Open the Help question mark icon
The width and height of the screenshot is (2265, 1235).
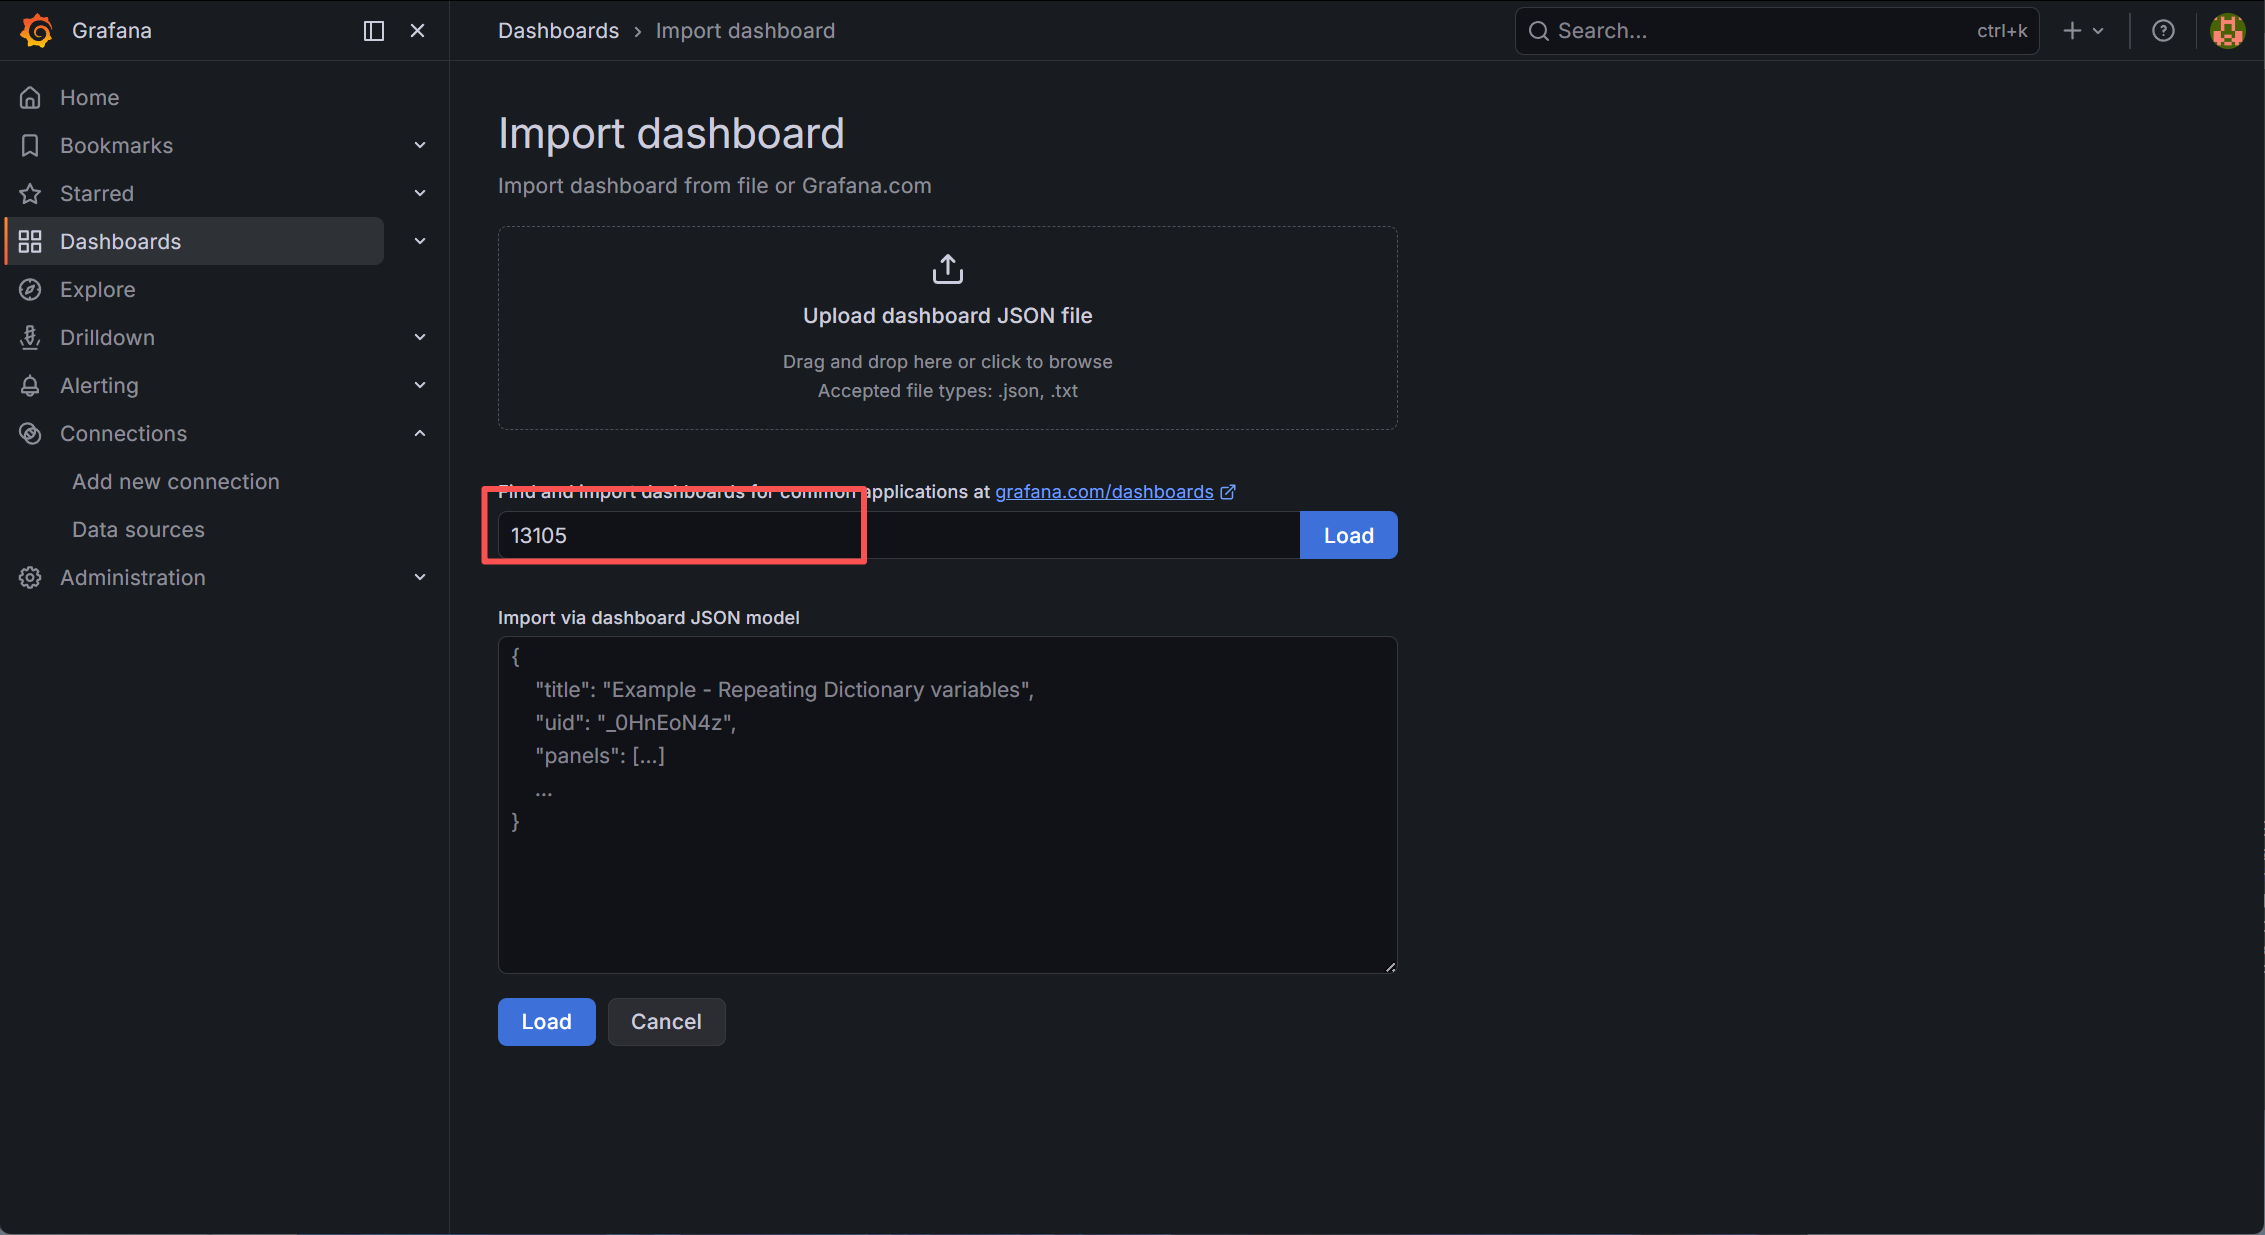click(x=2163, y=31)
